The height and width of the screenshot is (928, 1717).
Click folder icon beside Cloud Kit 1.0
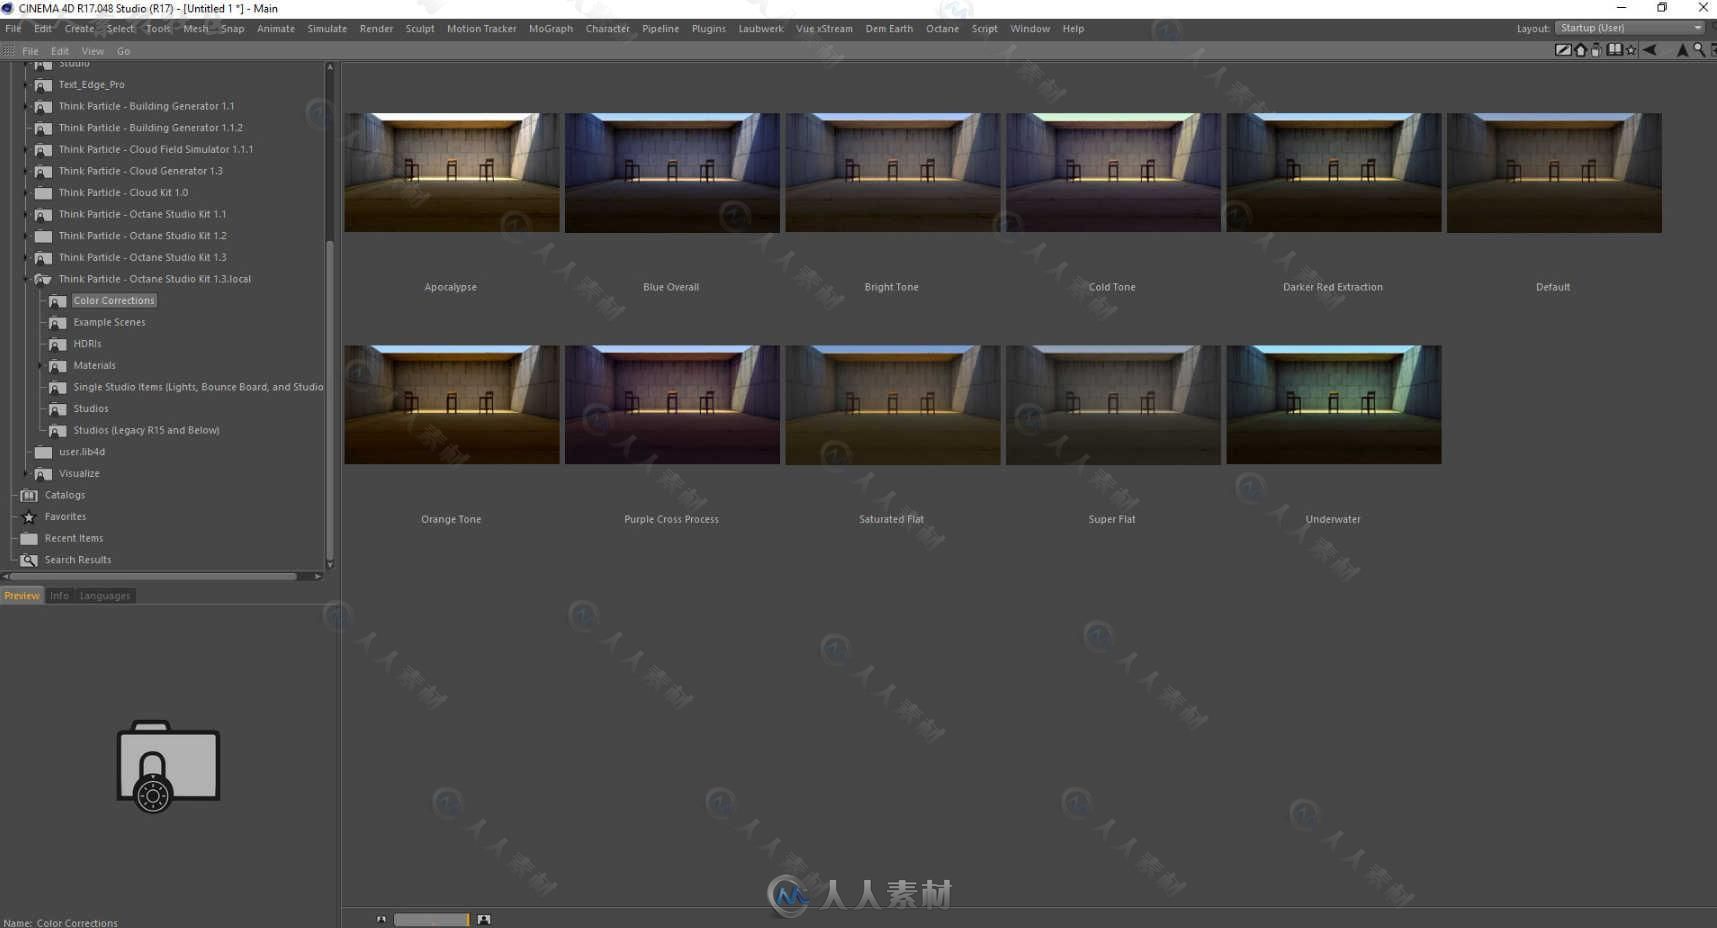[43, 193]
